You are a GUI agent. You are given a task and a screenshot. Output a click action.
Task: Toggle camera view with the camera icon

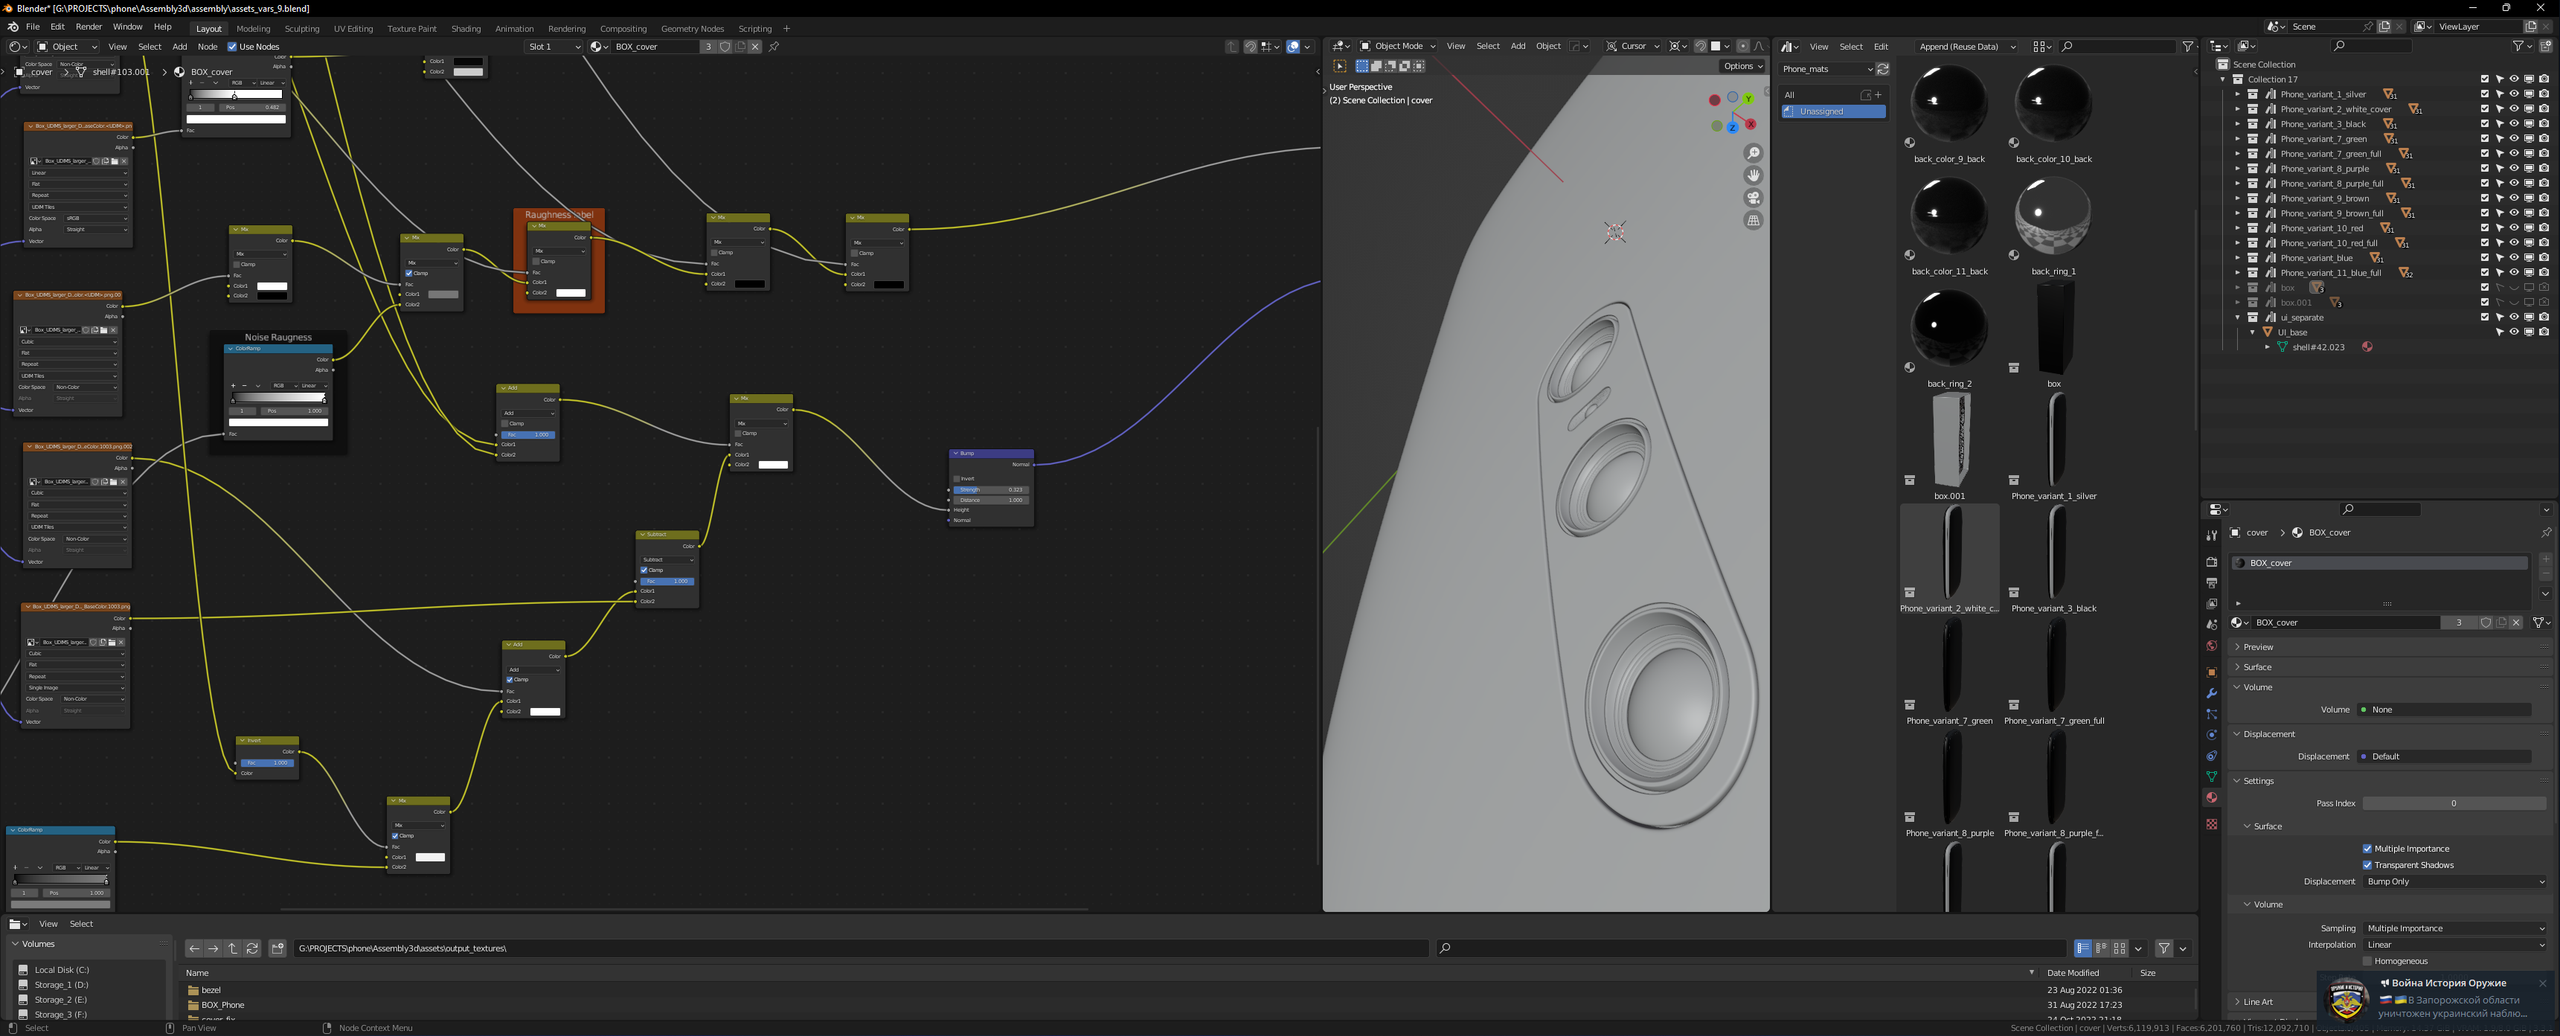(x=1753, y=198)
